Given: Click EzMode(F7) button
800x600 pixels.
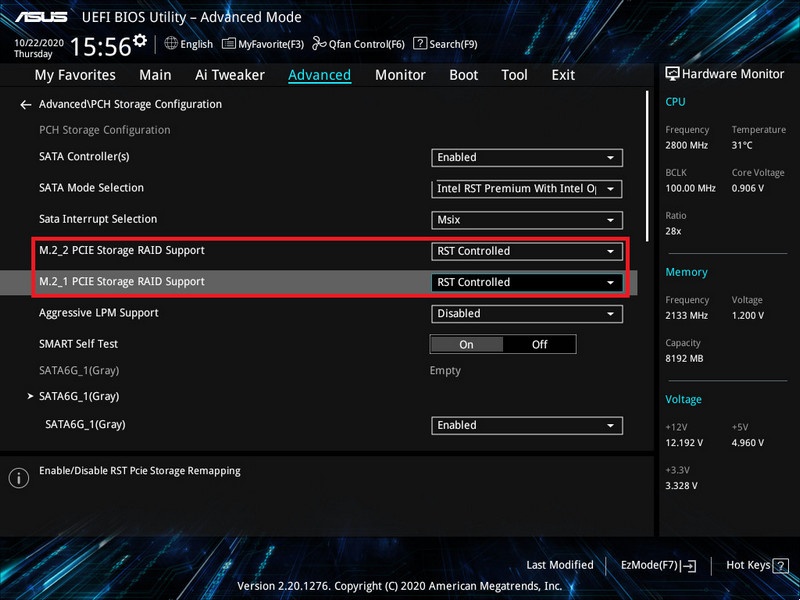Looking at the screenshot, I should click(659, 565).
